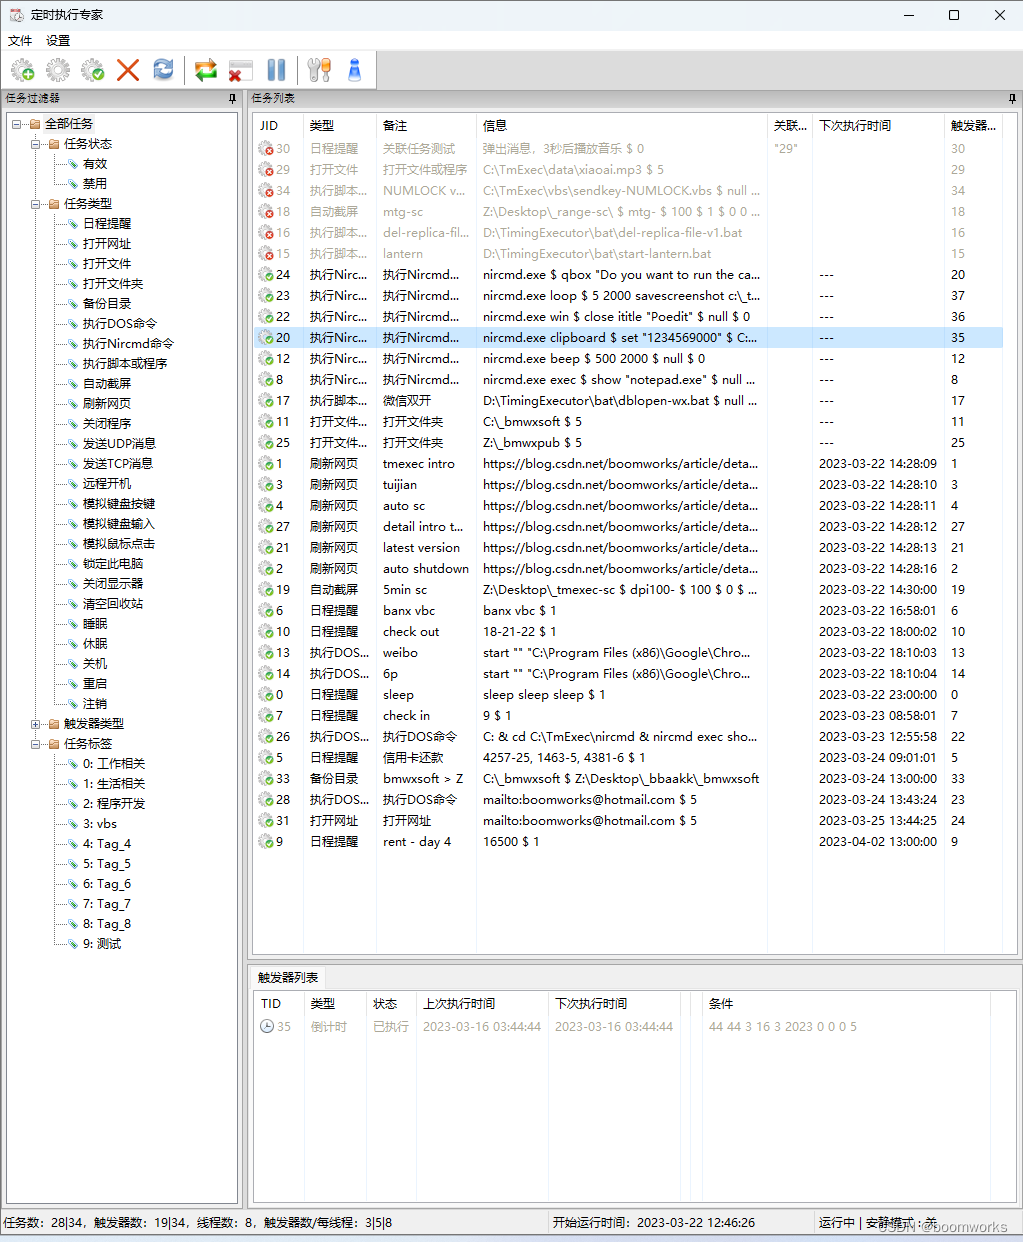The image size is (1023, 1242).
Task: Collapse the 全部任务 root node
Action: [x=17, y=124]
